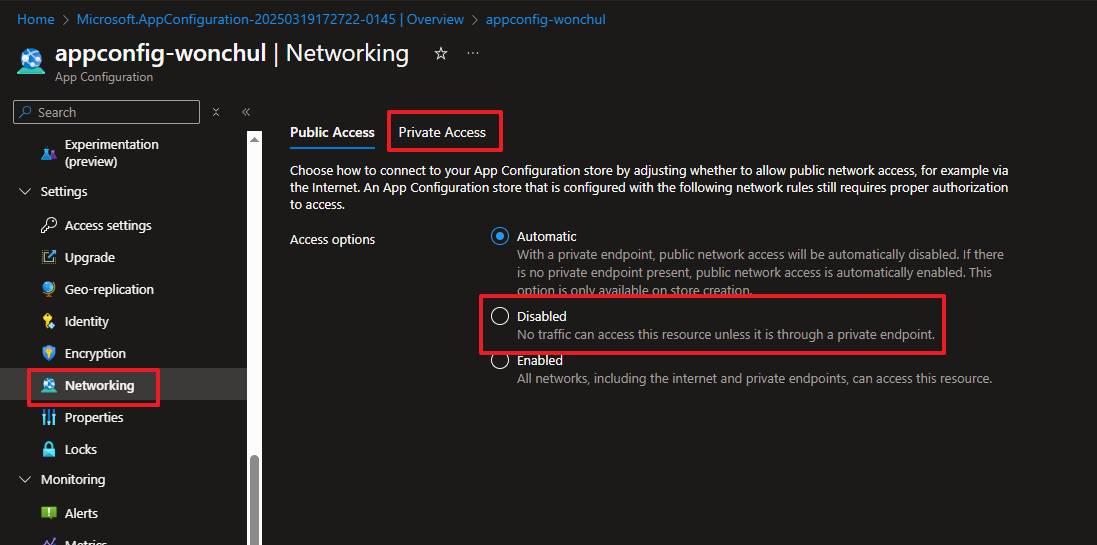Open the Microsoft.AppConfiguration Overview breadcrumb
Viewport: 1097px width, 545px height.
coord(270,20)
